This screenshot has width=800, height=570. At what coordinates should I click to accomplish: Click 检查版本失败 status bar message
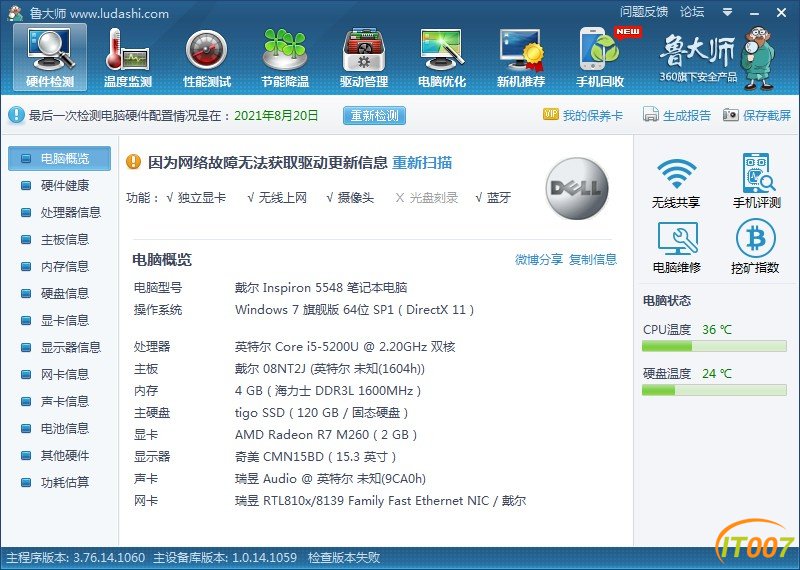(x=344, y=558)
